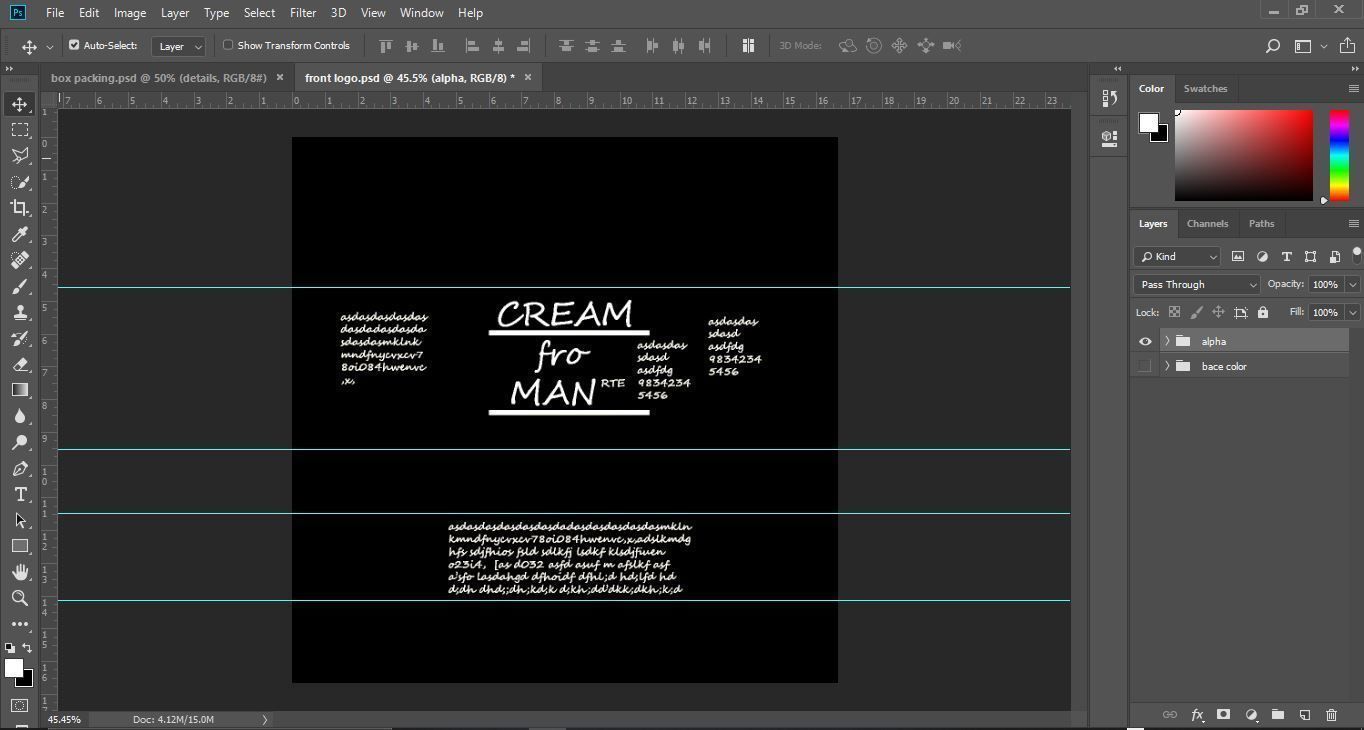Select the Rectangular Marquee tool
The image size is (1364, 730).
[x=20, y=130]
